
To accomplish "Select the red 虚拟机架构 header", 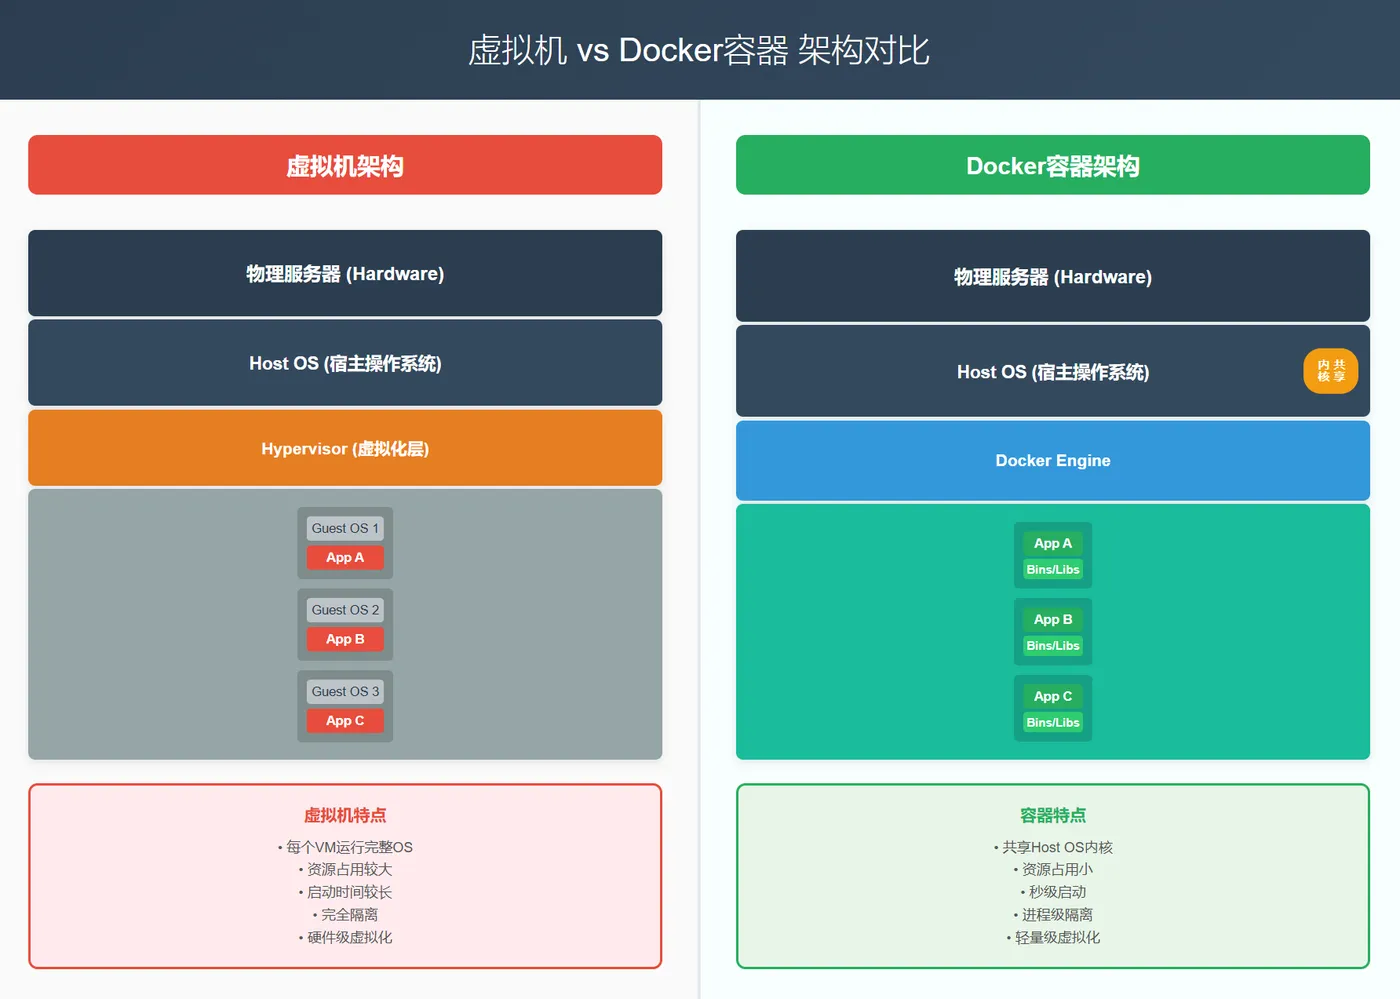I will point(345,165).
